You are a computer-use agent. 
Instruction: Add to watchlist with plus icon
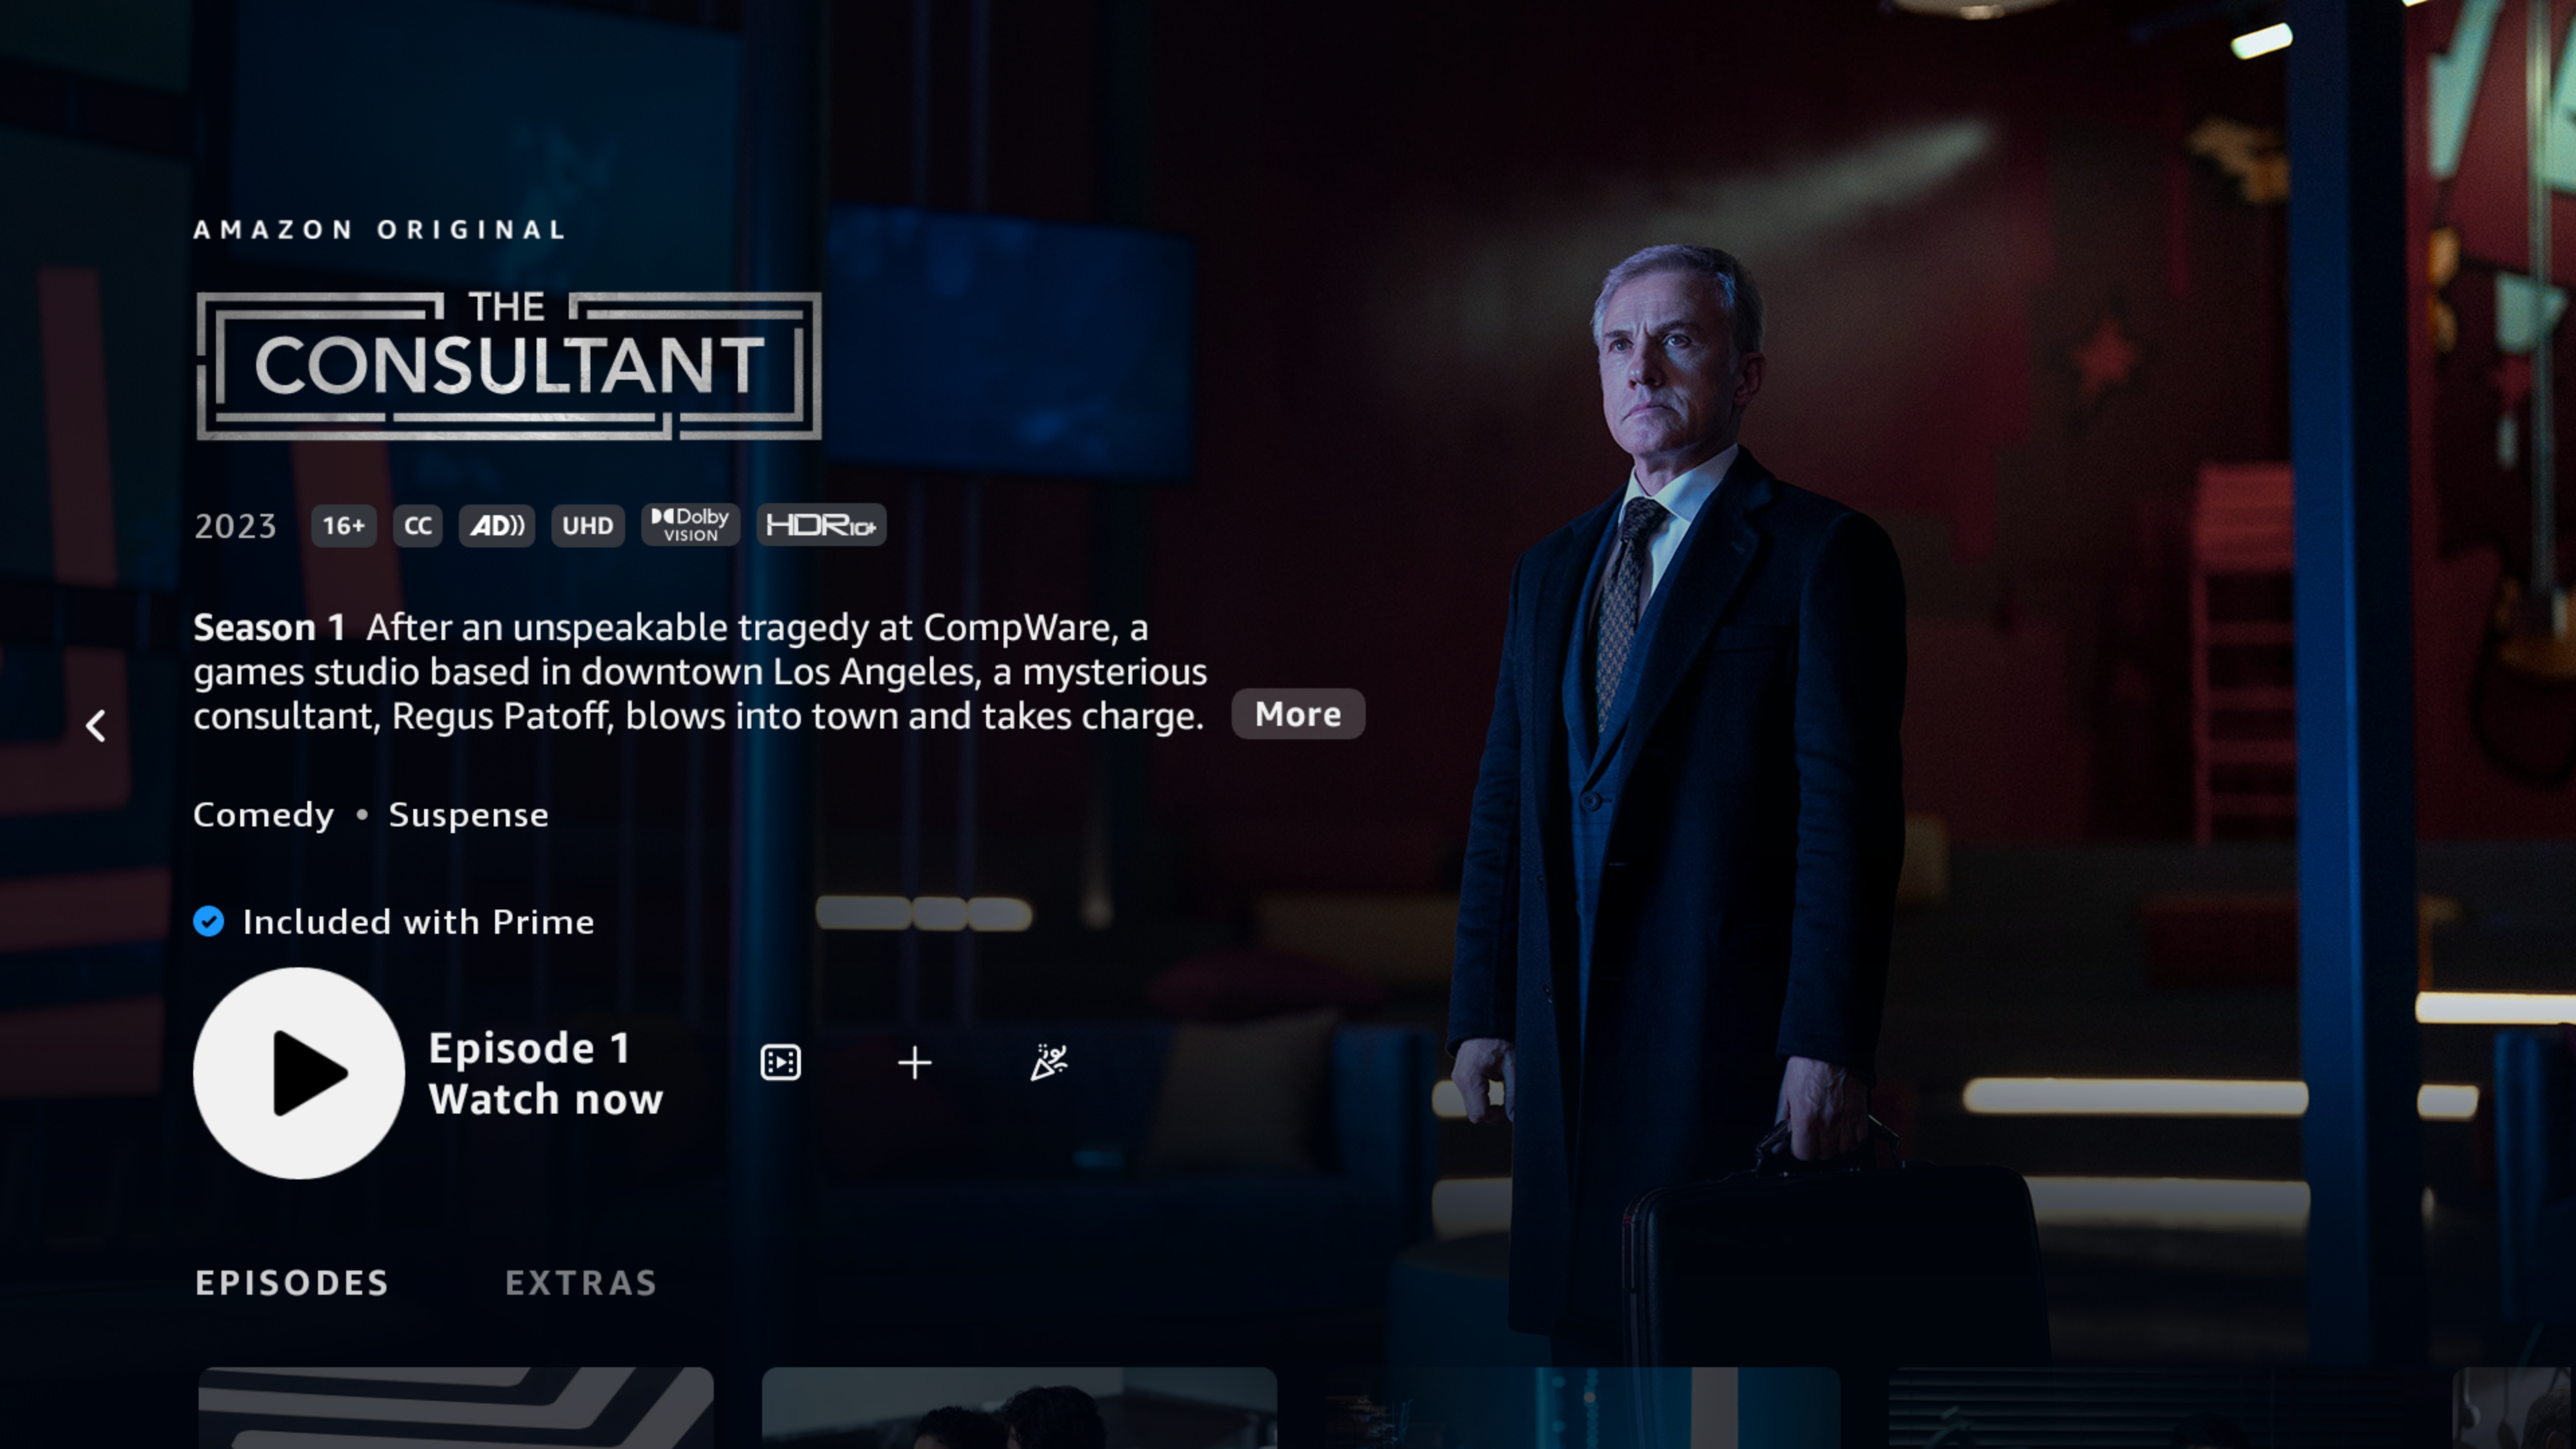[914, 1062]
